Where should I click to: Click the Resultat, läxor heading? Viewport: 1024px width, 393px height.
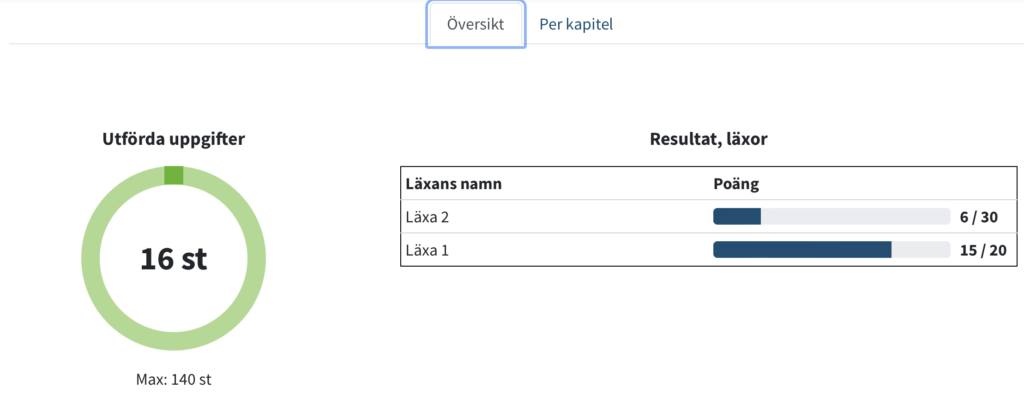pyautogui.click(x=709, y=138)
